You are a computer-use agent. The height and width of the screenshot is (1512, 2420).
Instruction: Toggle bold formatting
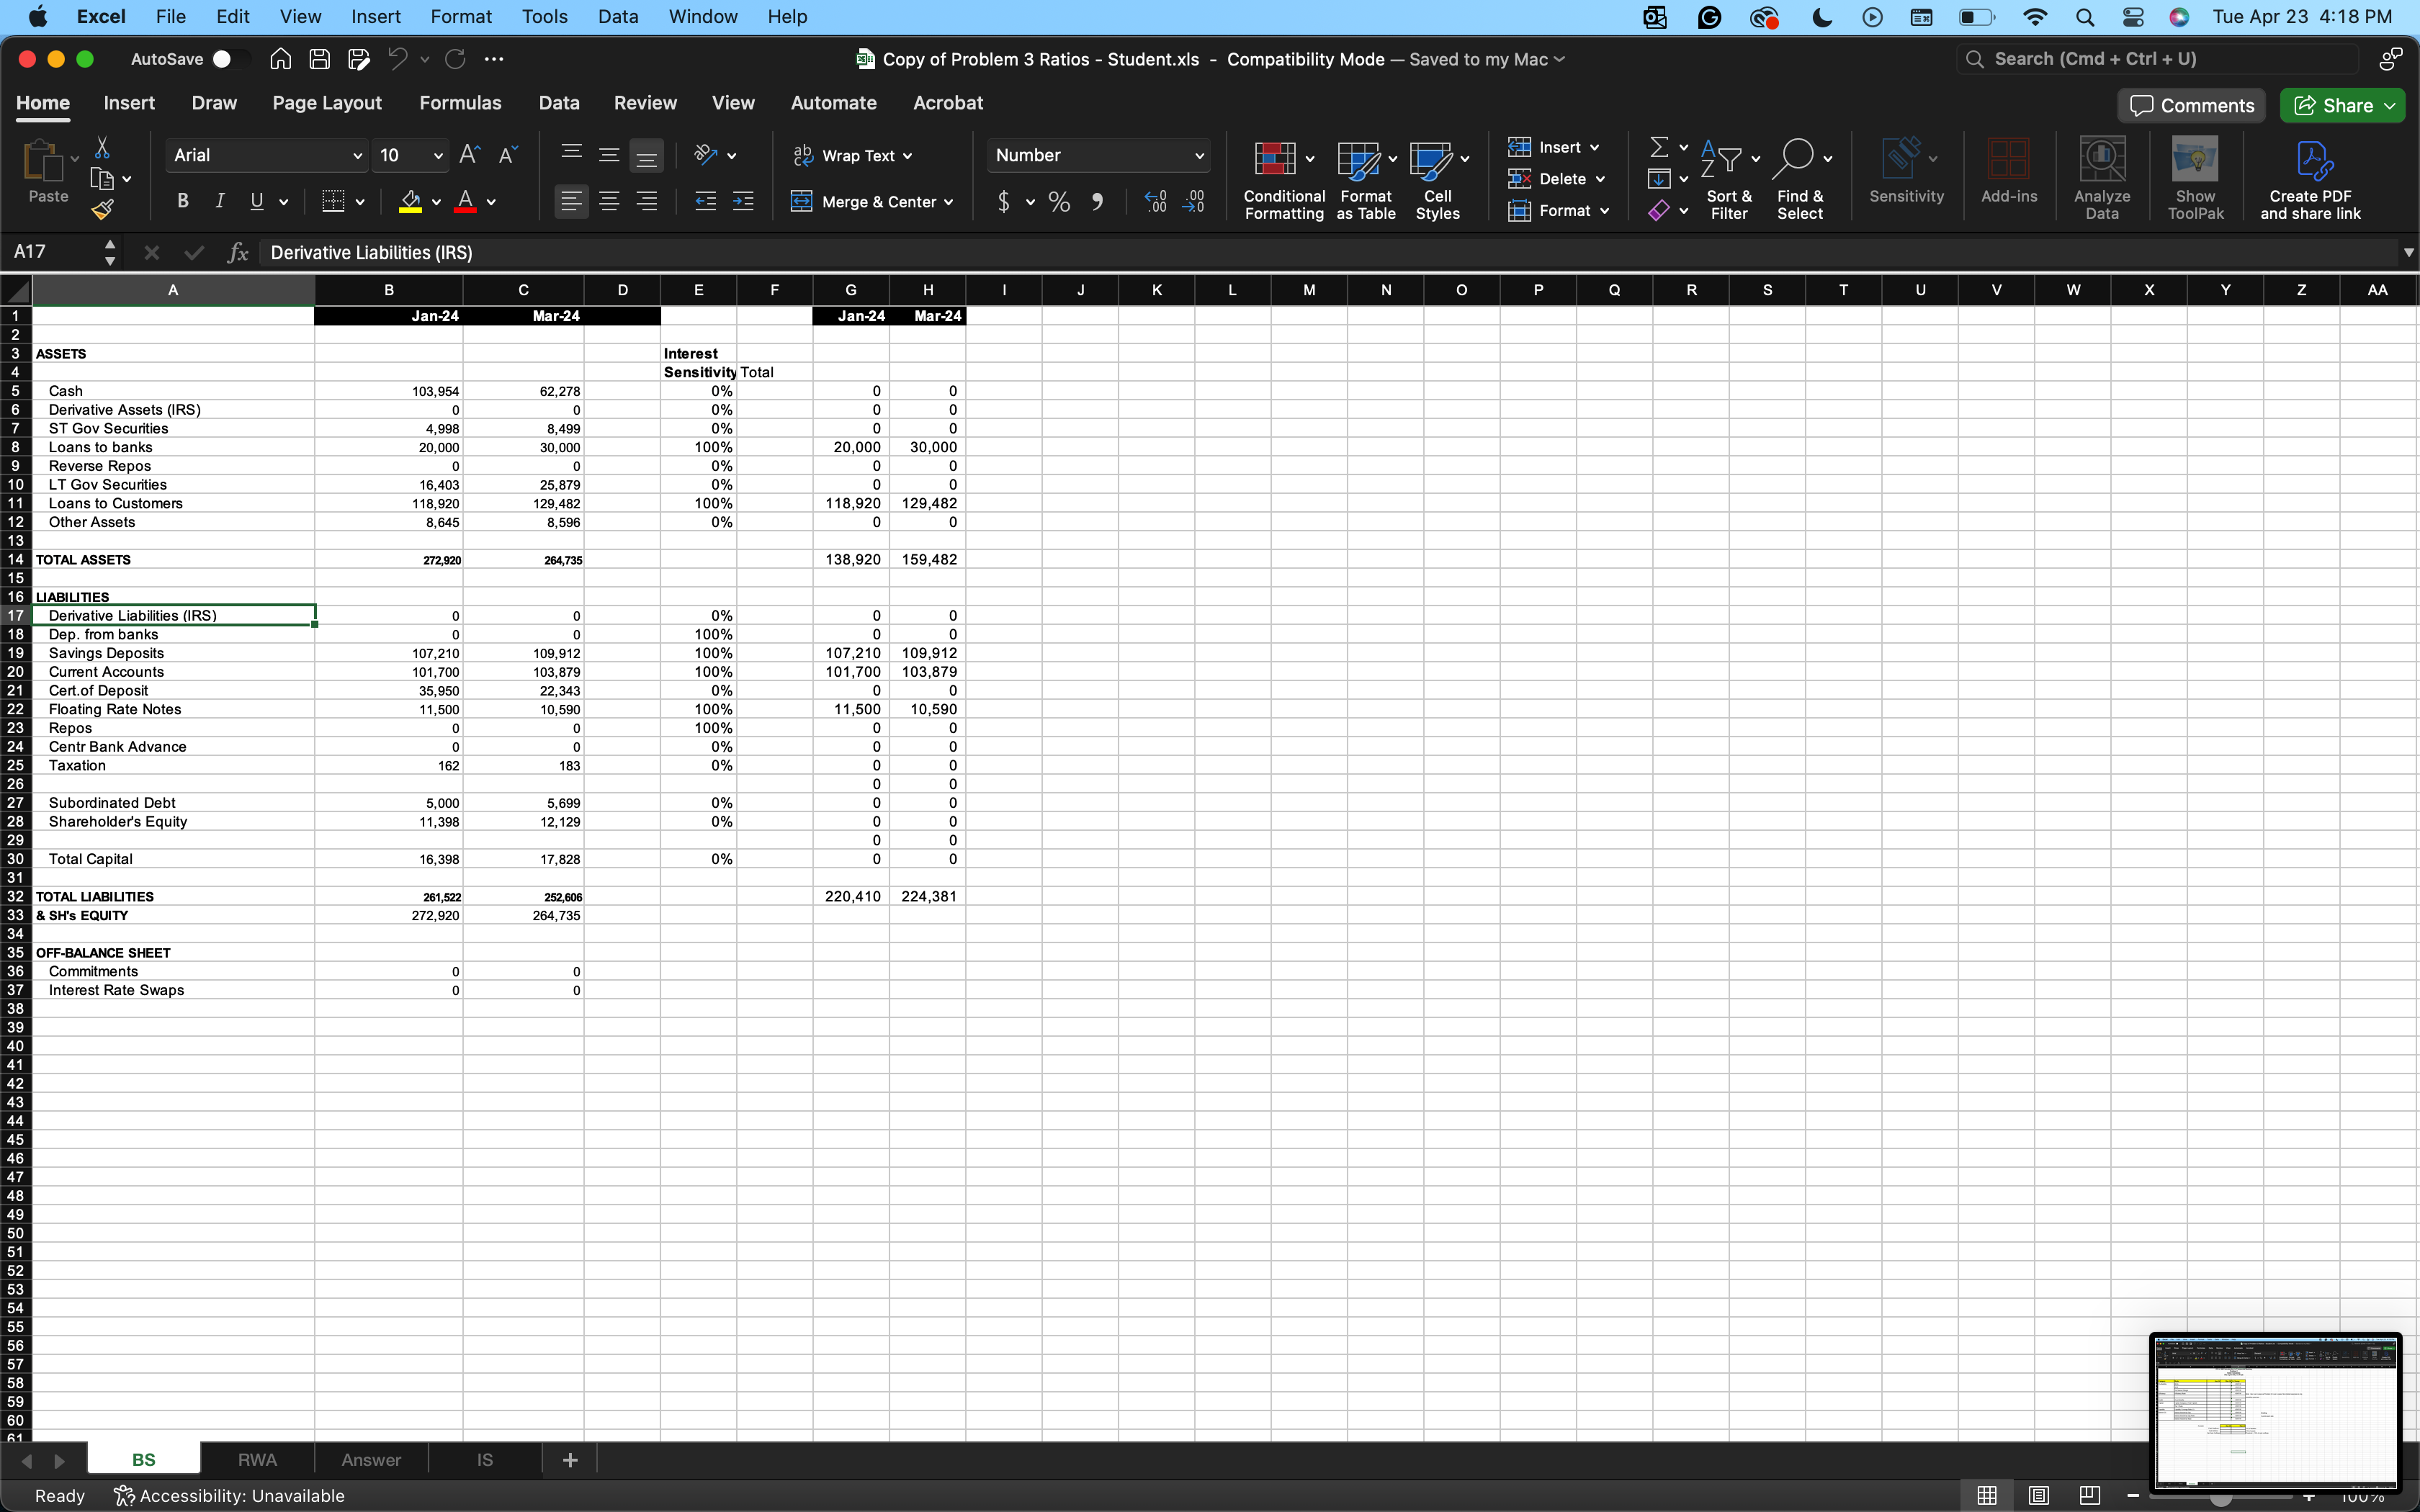182,200
